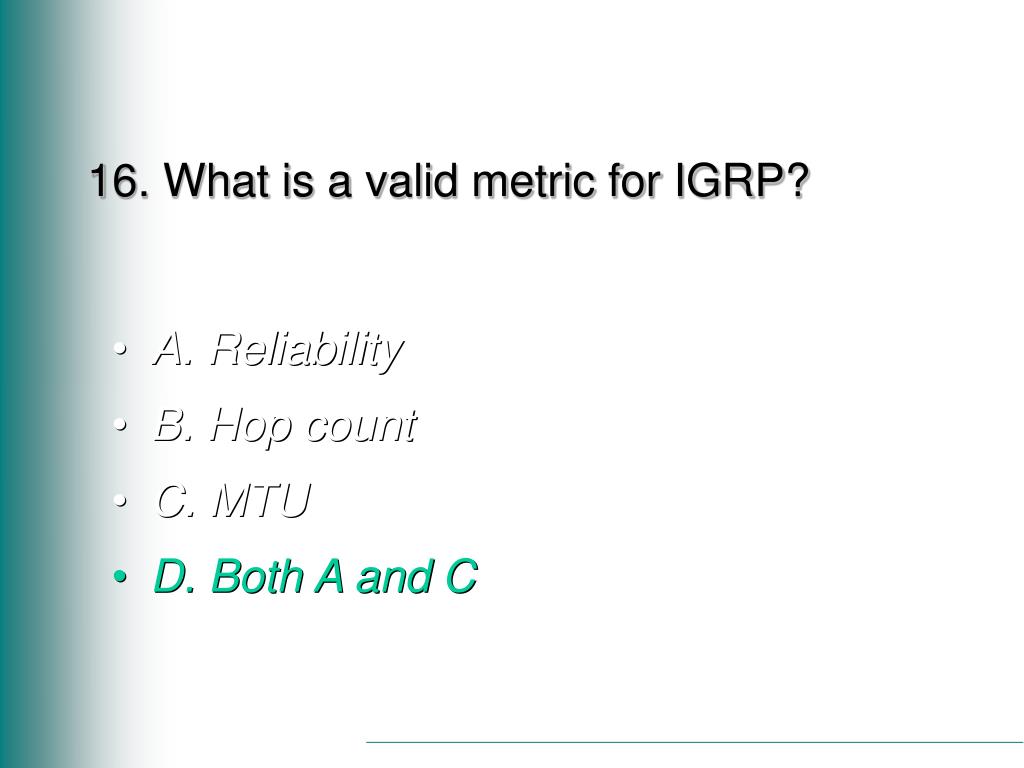Screen dimensions: 1024x768
Task: Select answer A. Reliability
Action: [x=278, y=350]
